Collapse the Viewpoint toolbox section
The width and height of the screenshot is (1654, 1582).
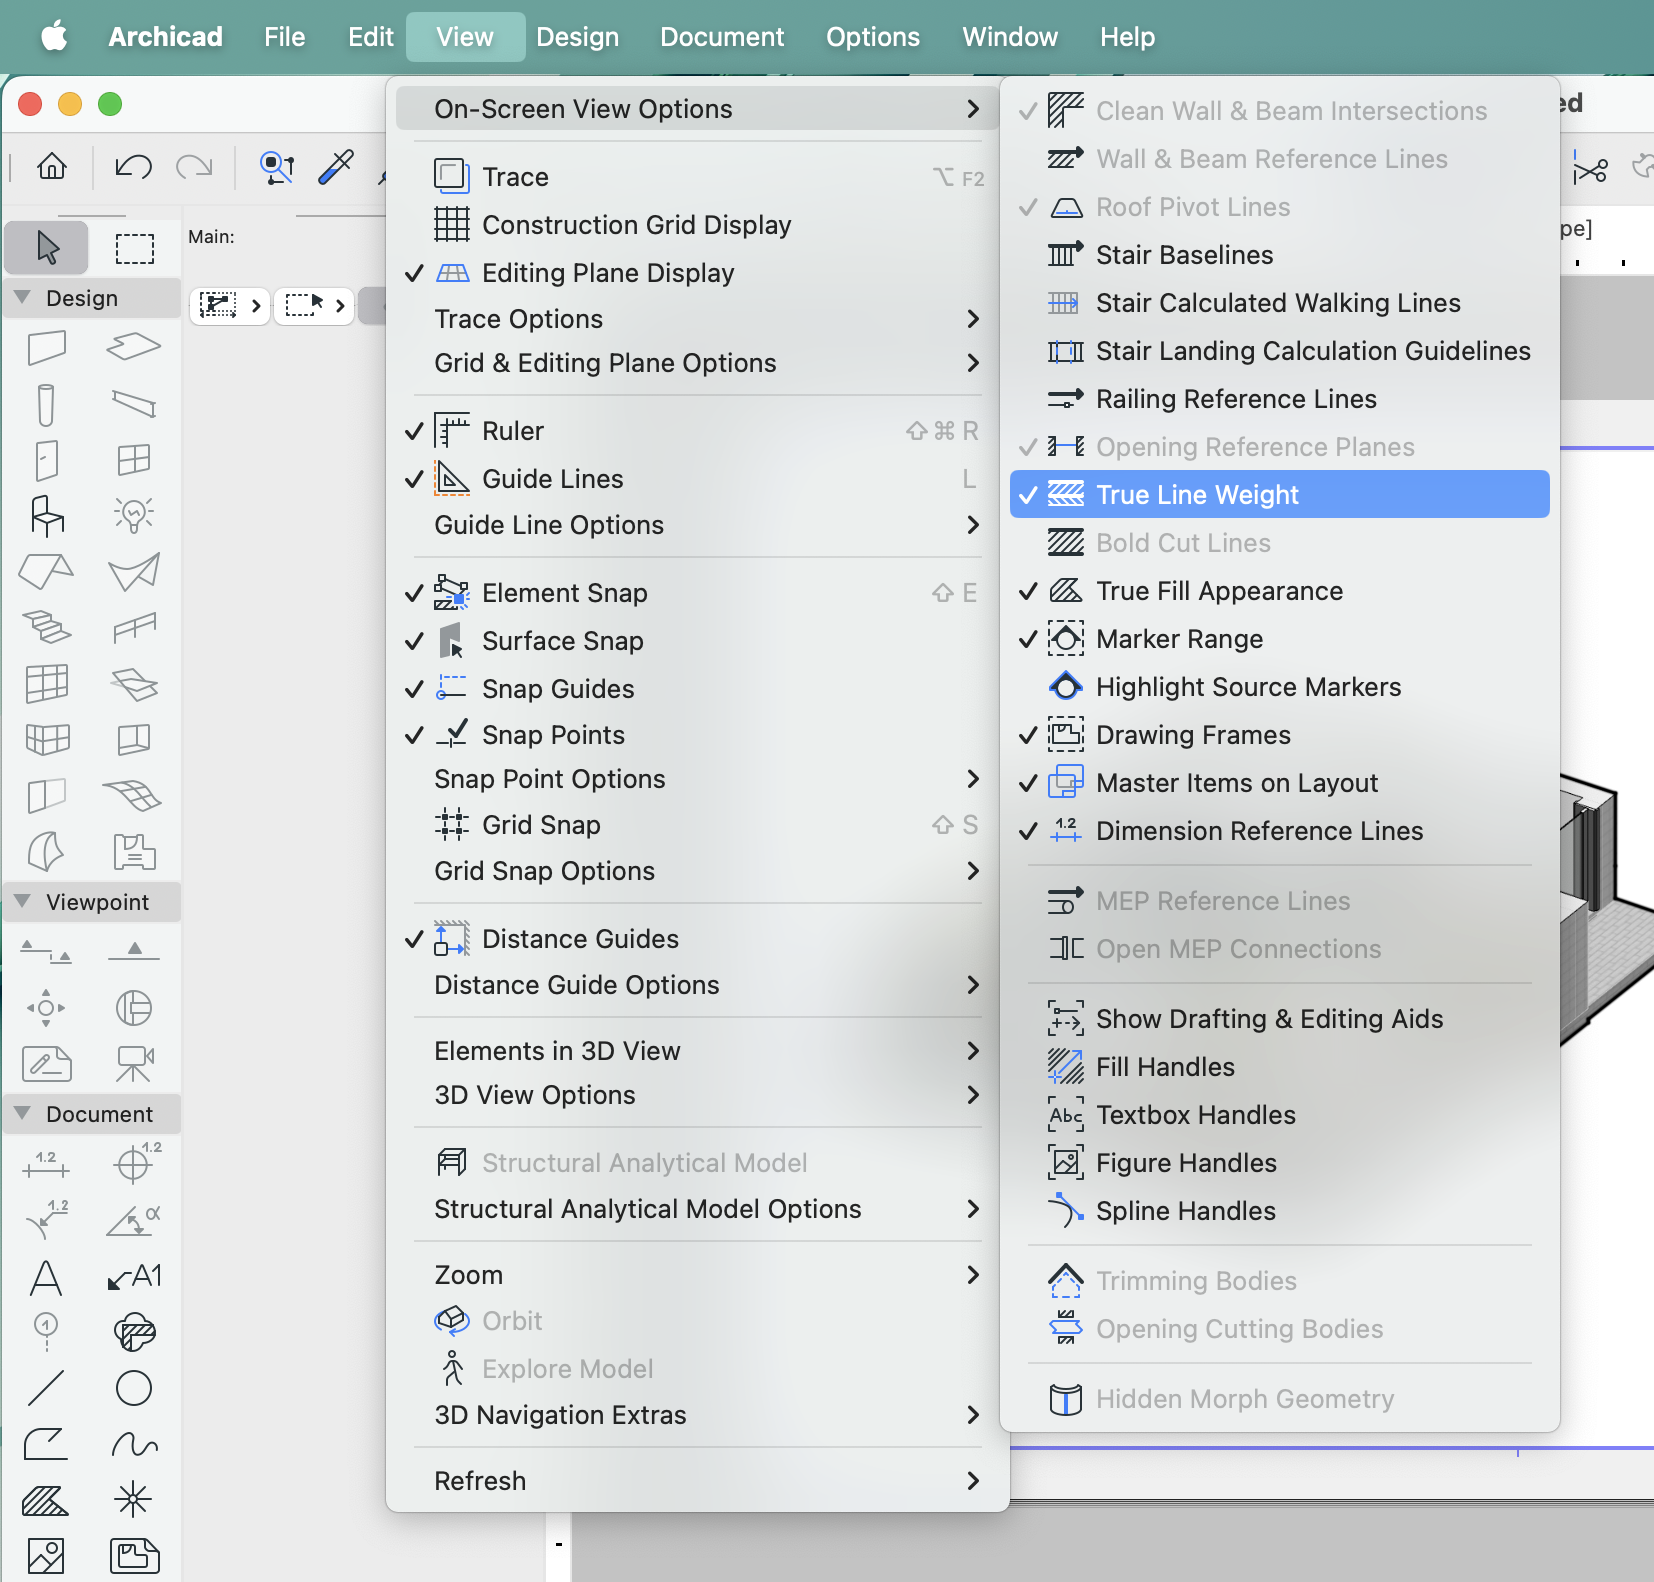click(x=22, y=902)
